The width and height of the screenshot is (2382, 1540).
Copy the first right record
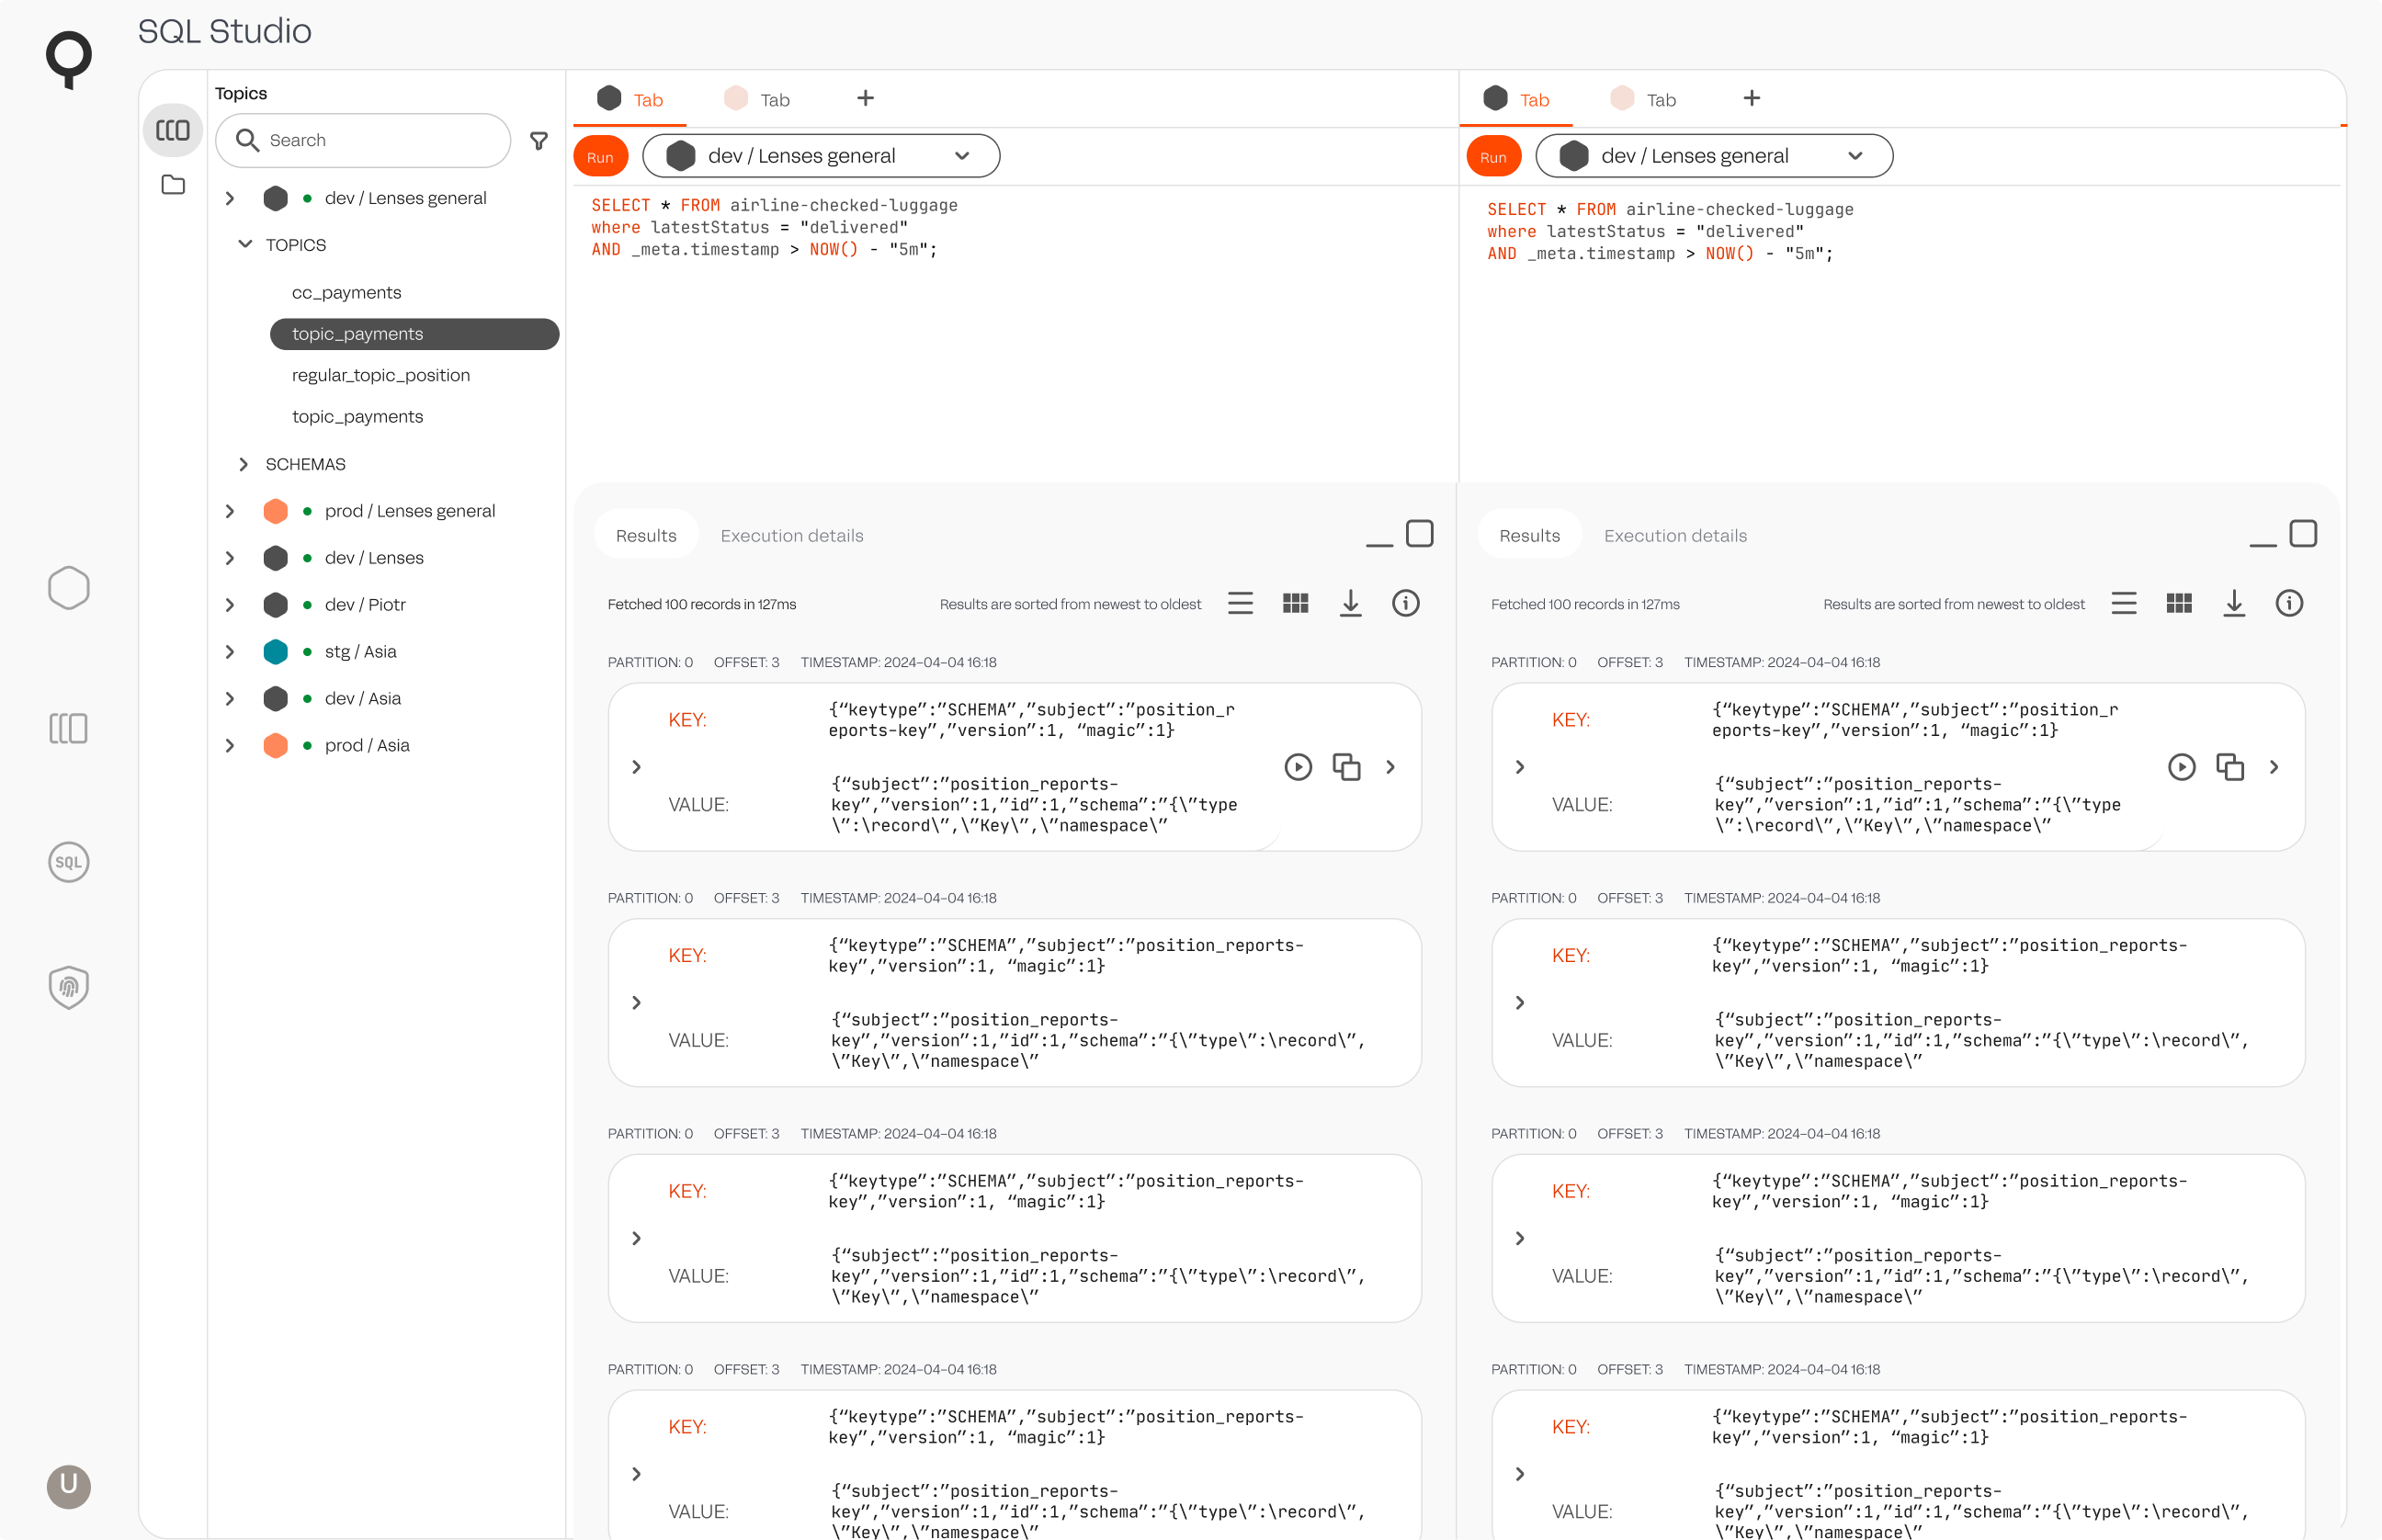coord(2229,767)
